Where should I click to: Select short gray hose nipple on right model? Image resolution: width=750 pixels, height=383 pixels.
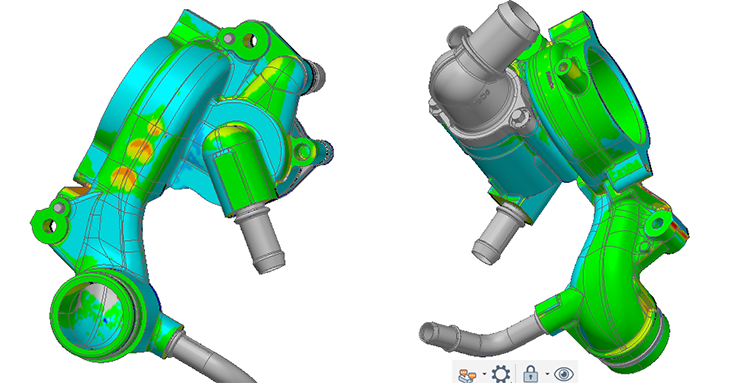tap(494, 237)
